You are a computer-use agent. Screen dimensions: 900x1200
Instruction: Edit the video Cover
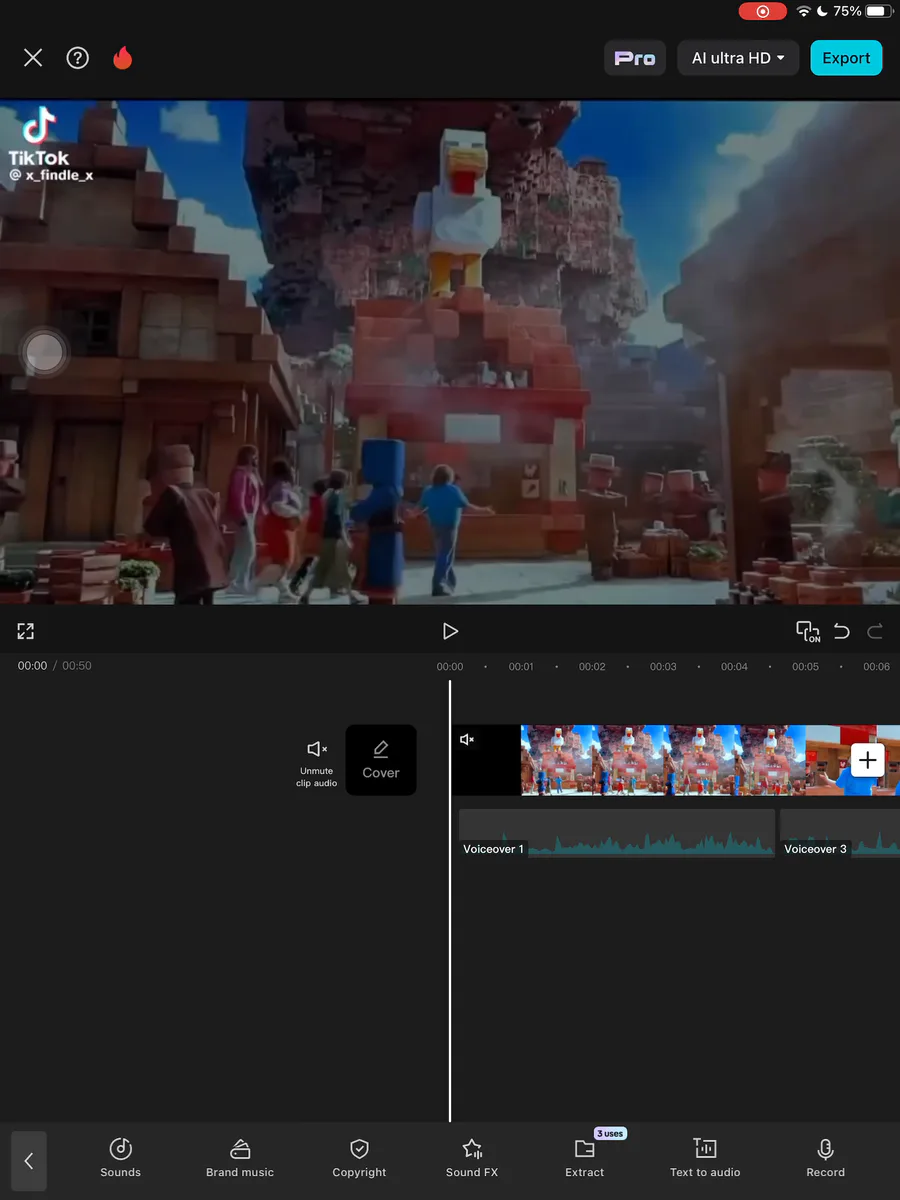(381, 760)
